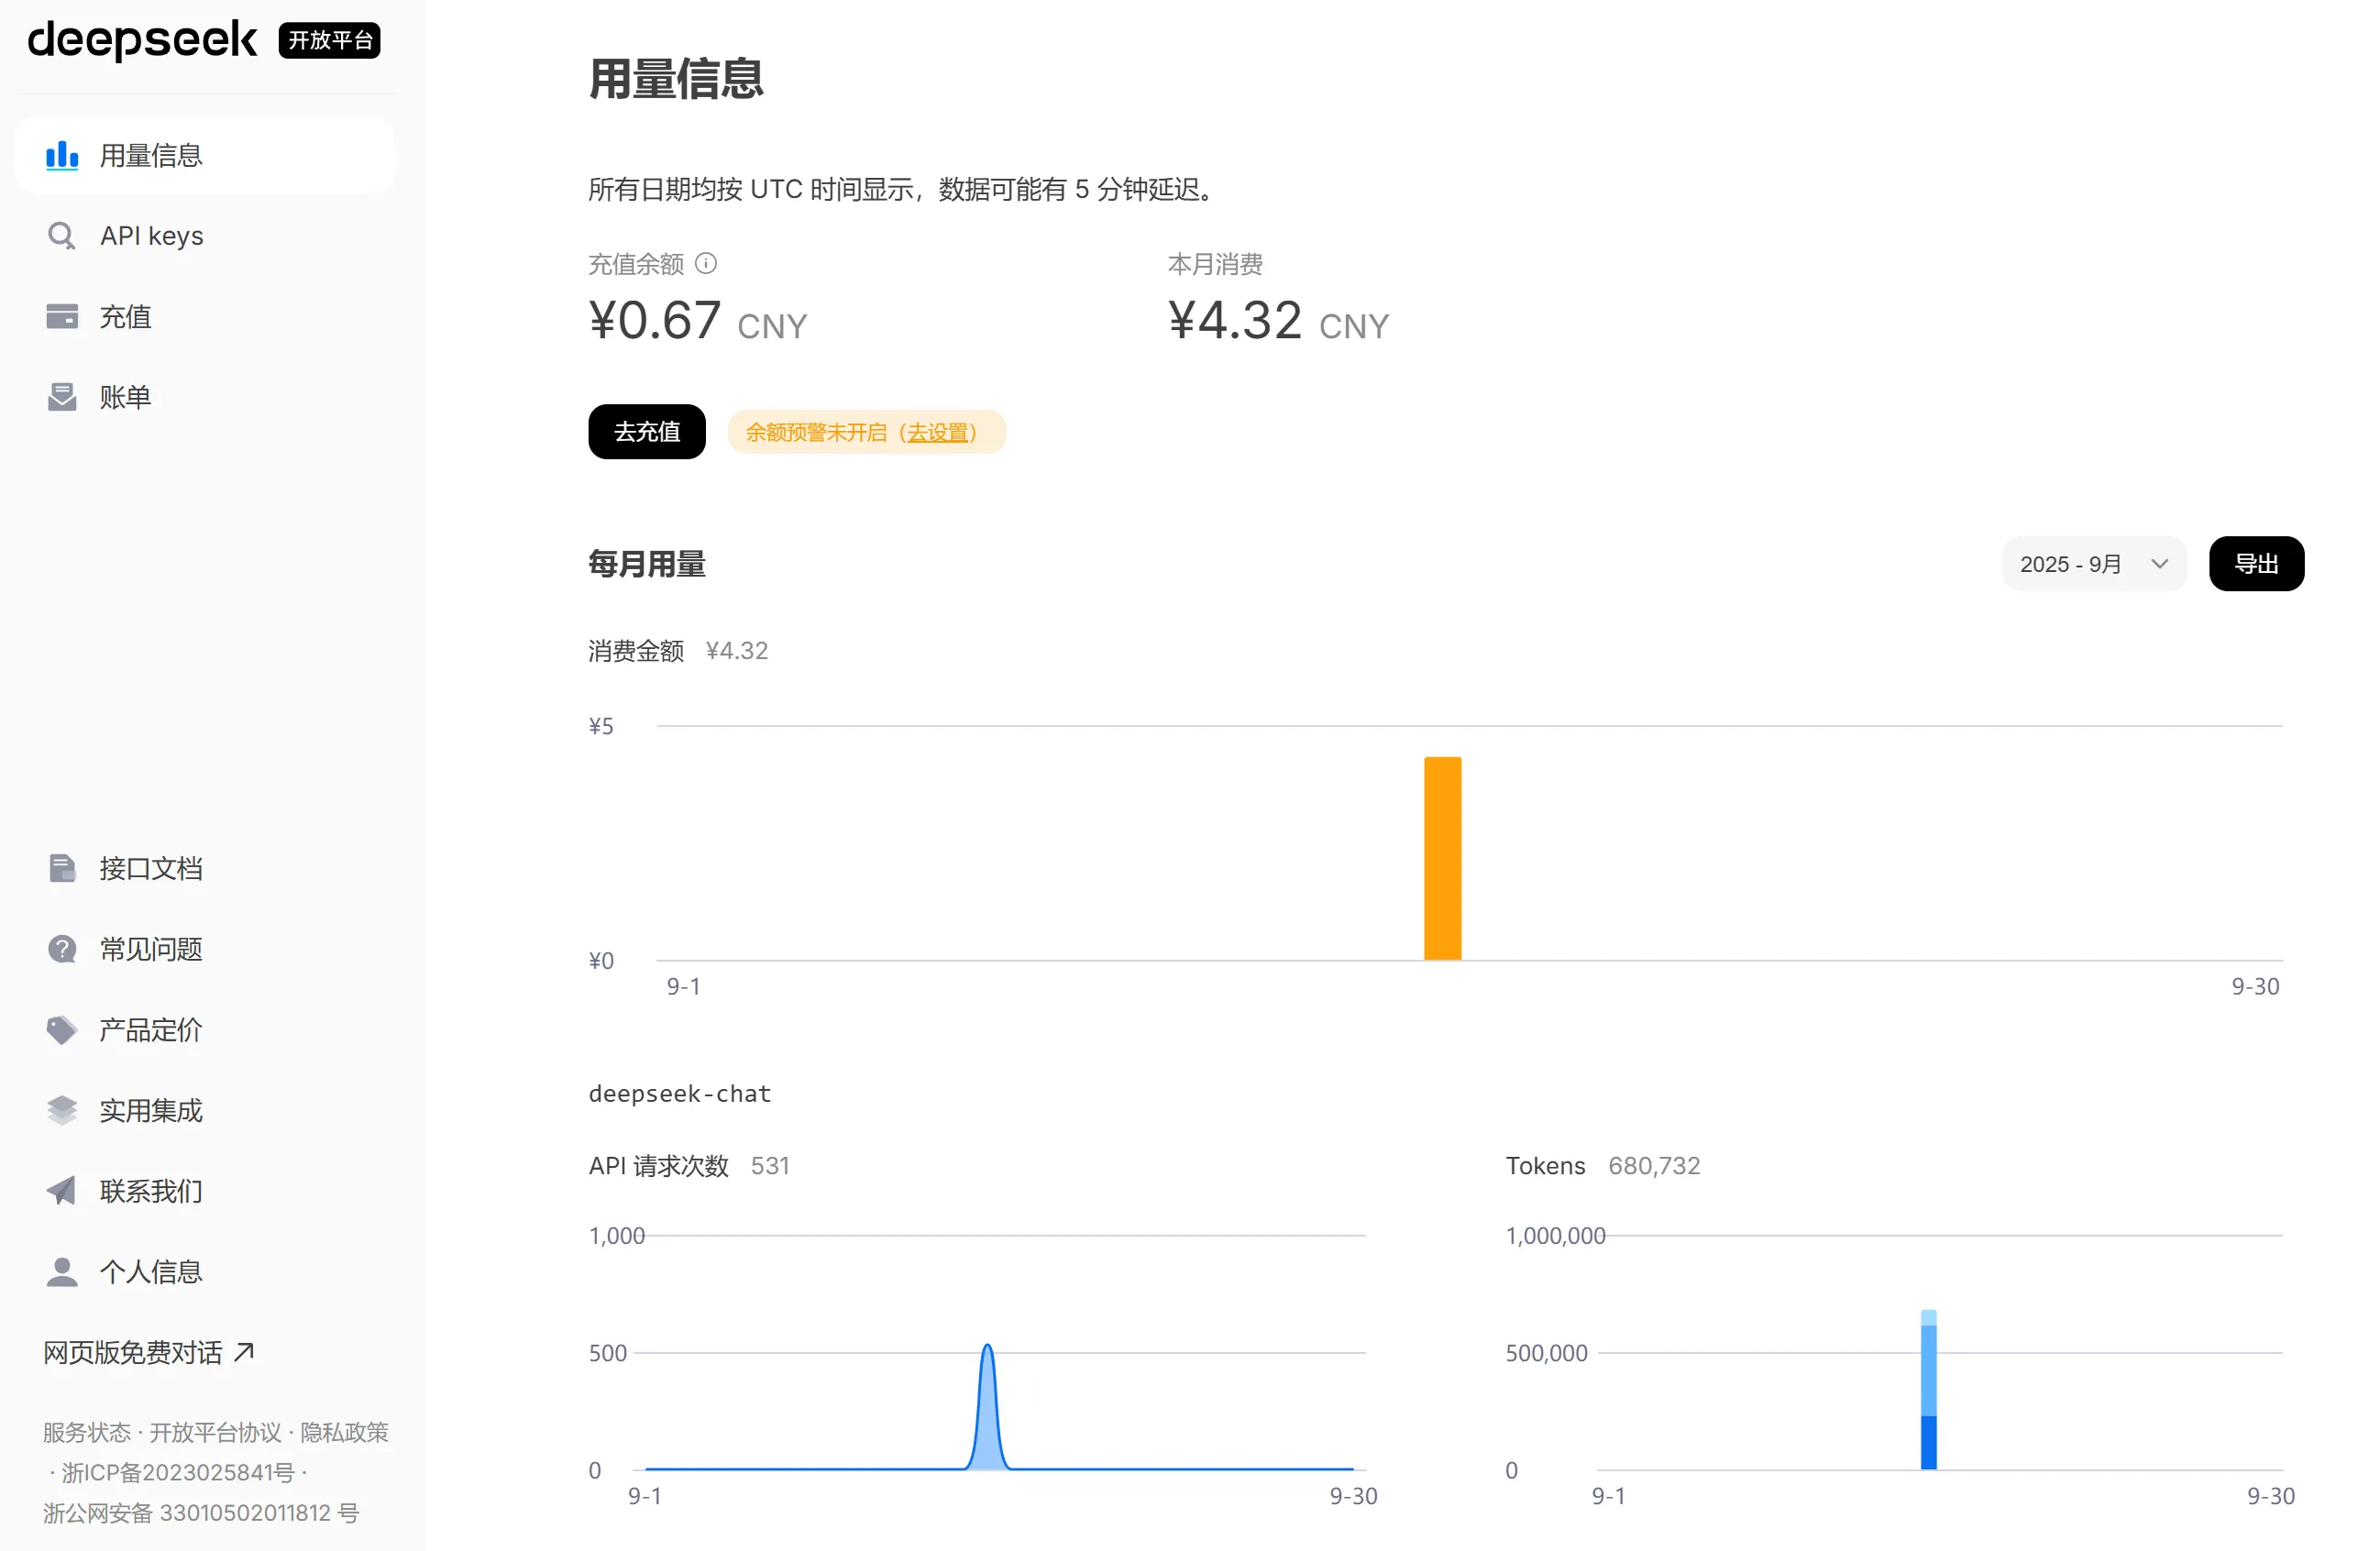
Task: Click the 产品定价 price tag icon
Action: coord(62,1029)
